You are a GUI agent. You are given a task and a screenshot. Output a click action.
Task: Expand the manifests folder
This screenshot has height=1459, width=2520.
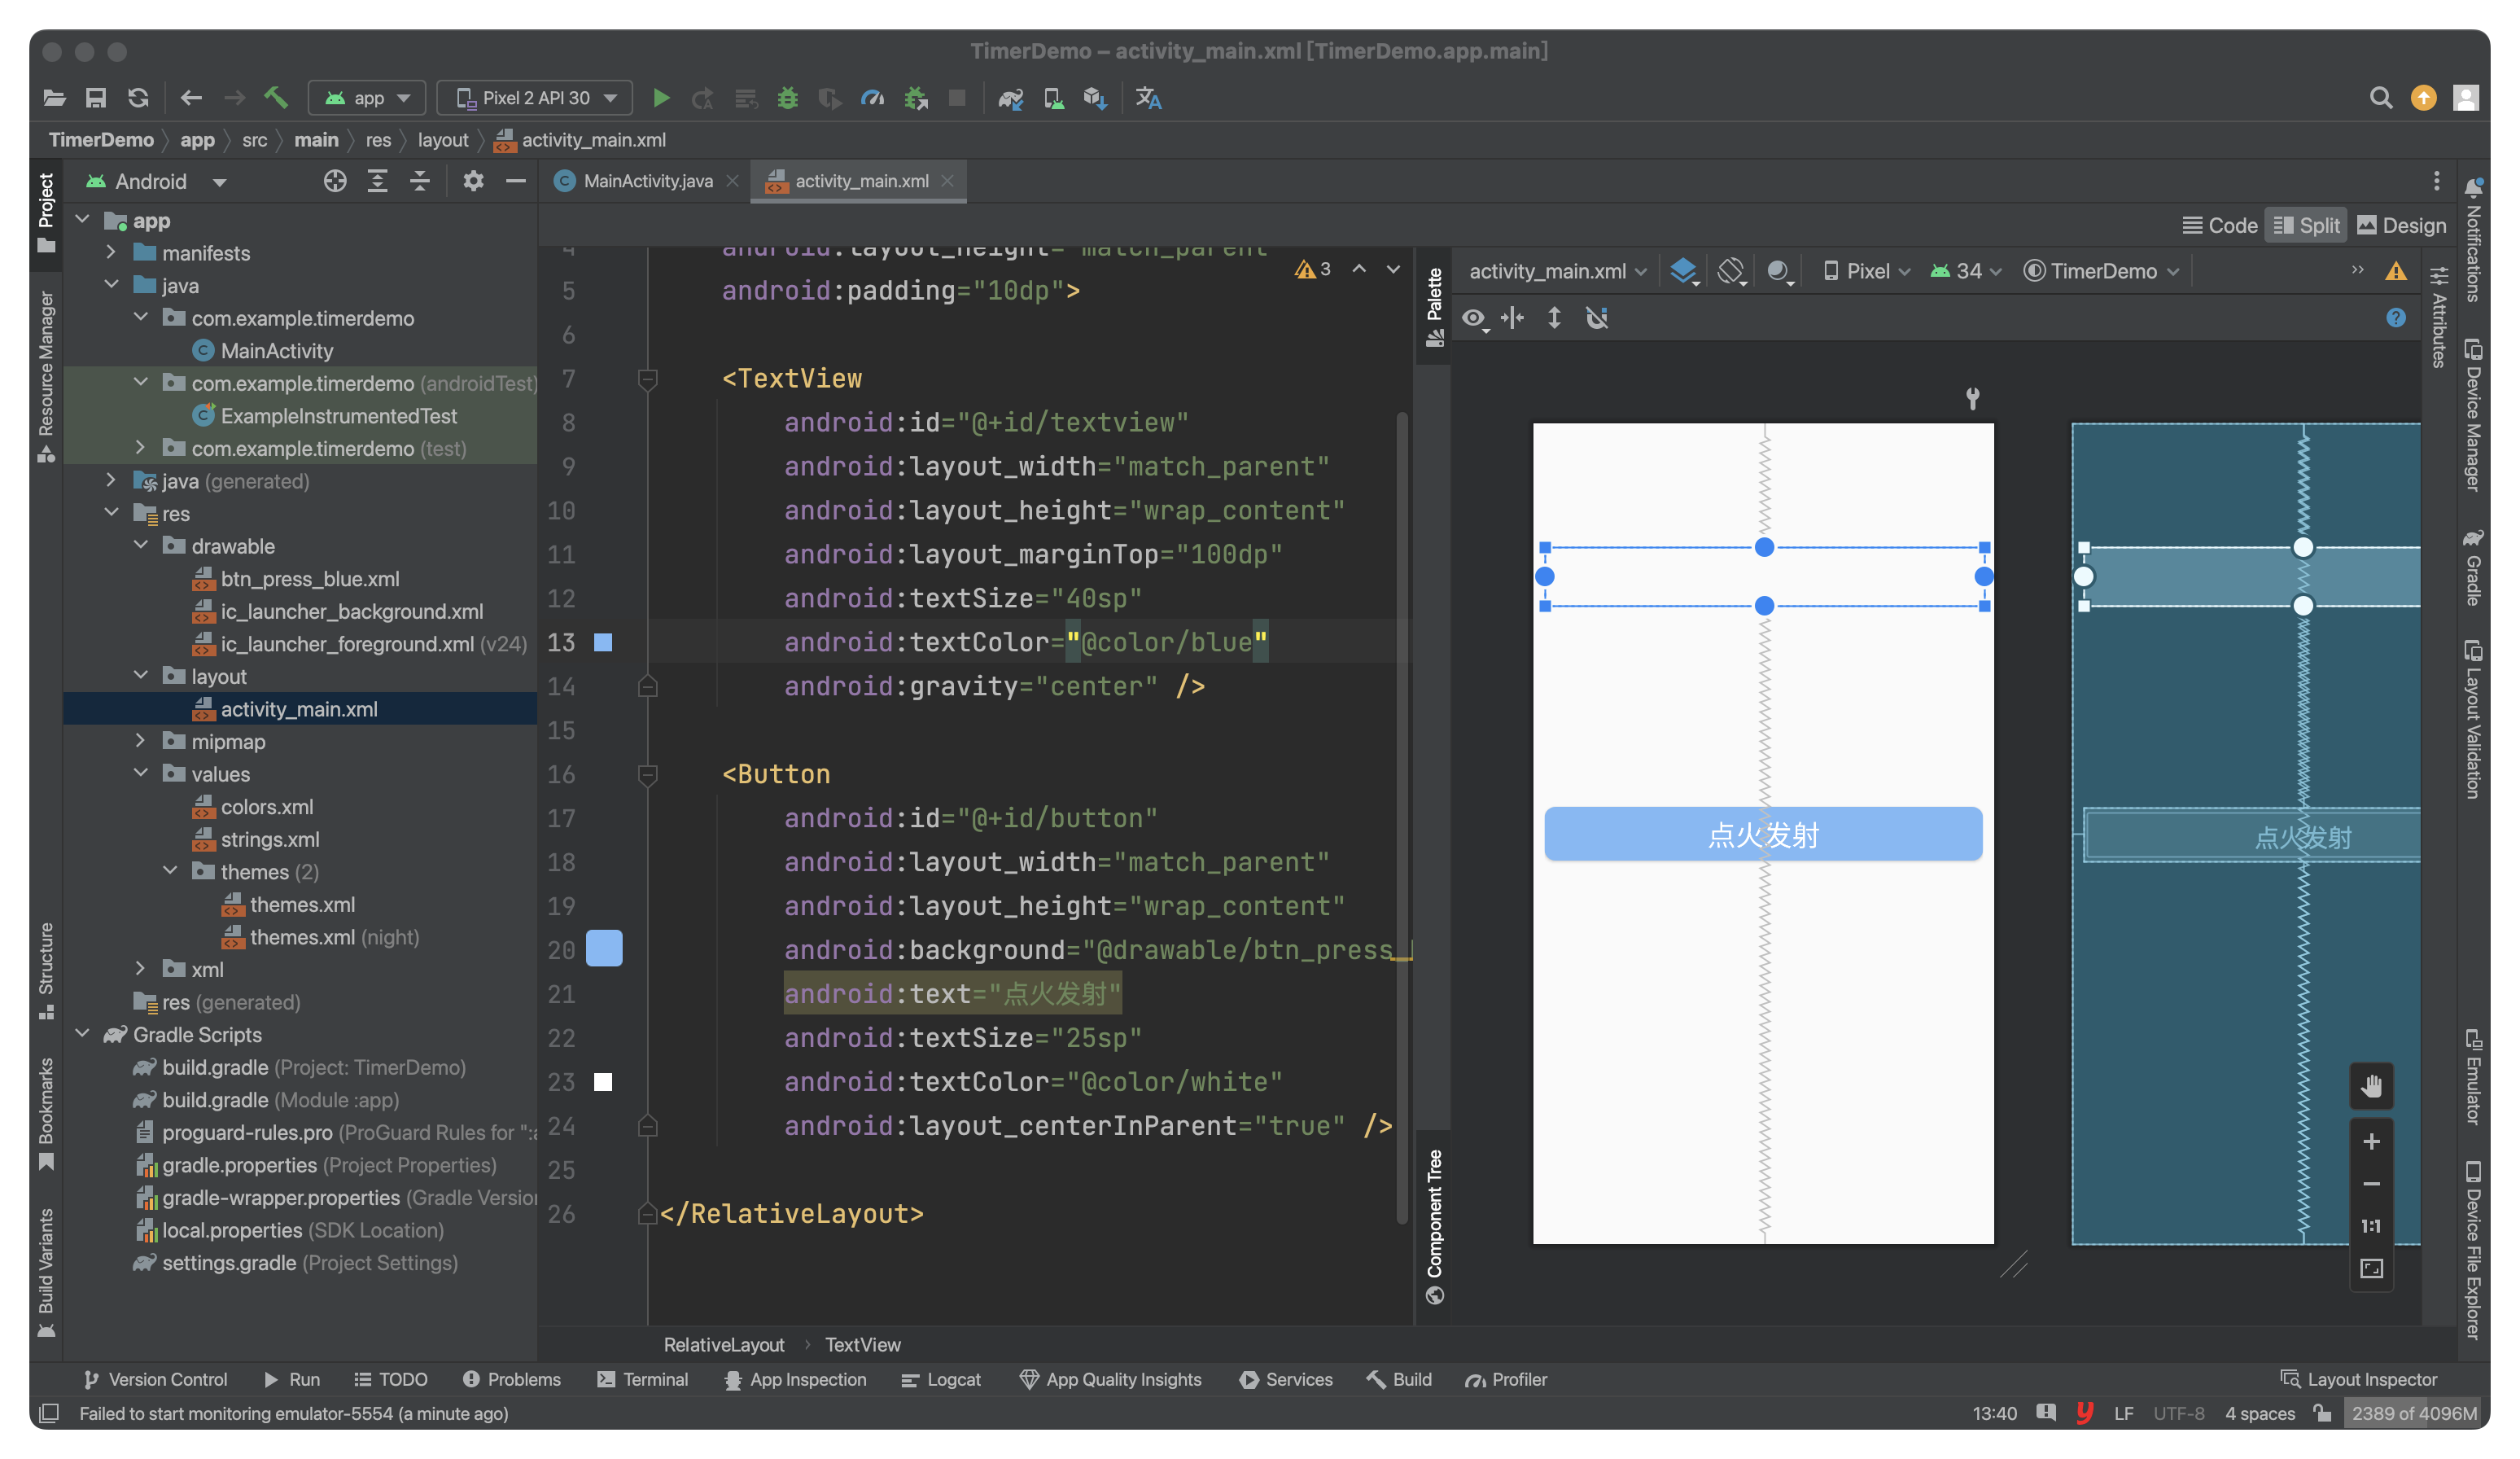coord(112,253)
